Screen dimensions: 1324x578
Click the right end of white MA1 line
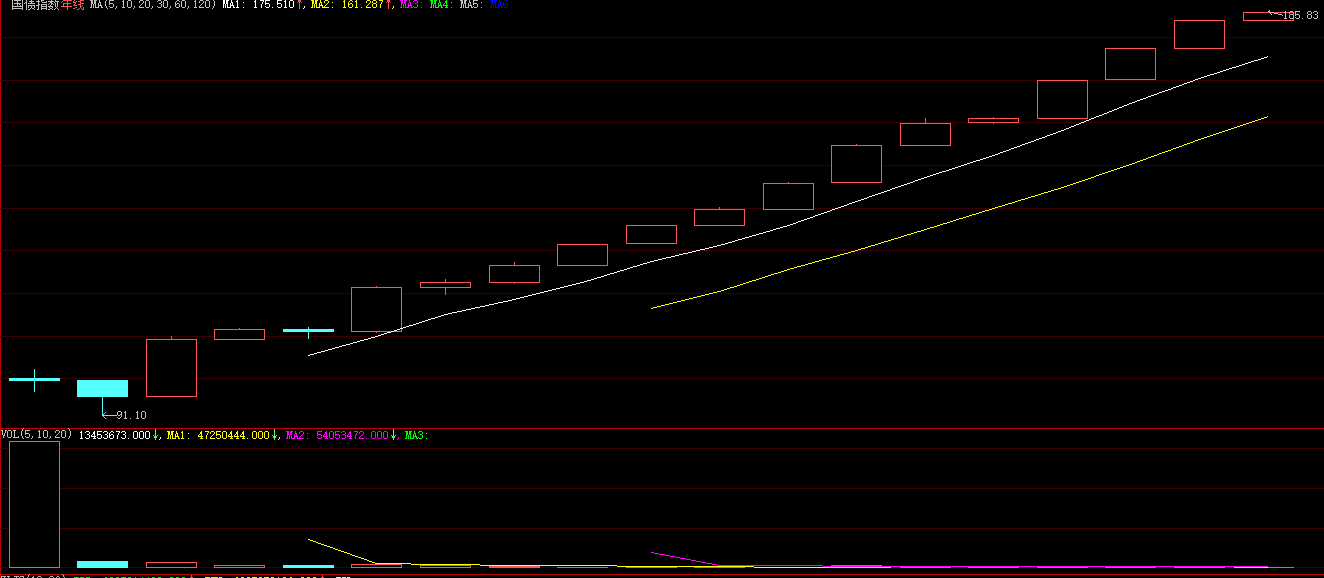[1266, 58]
